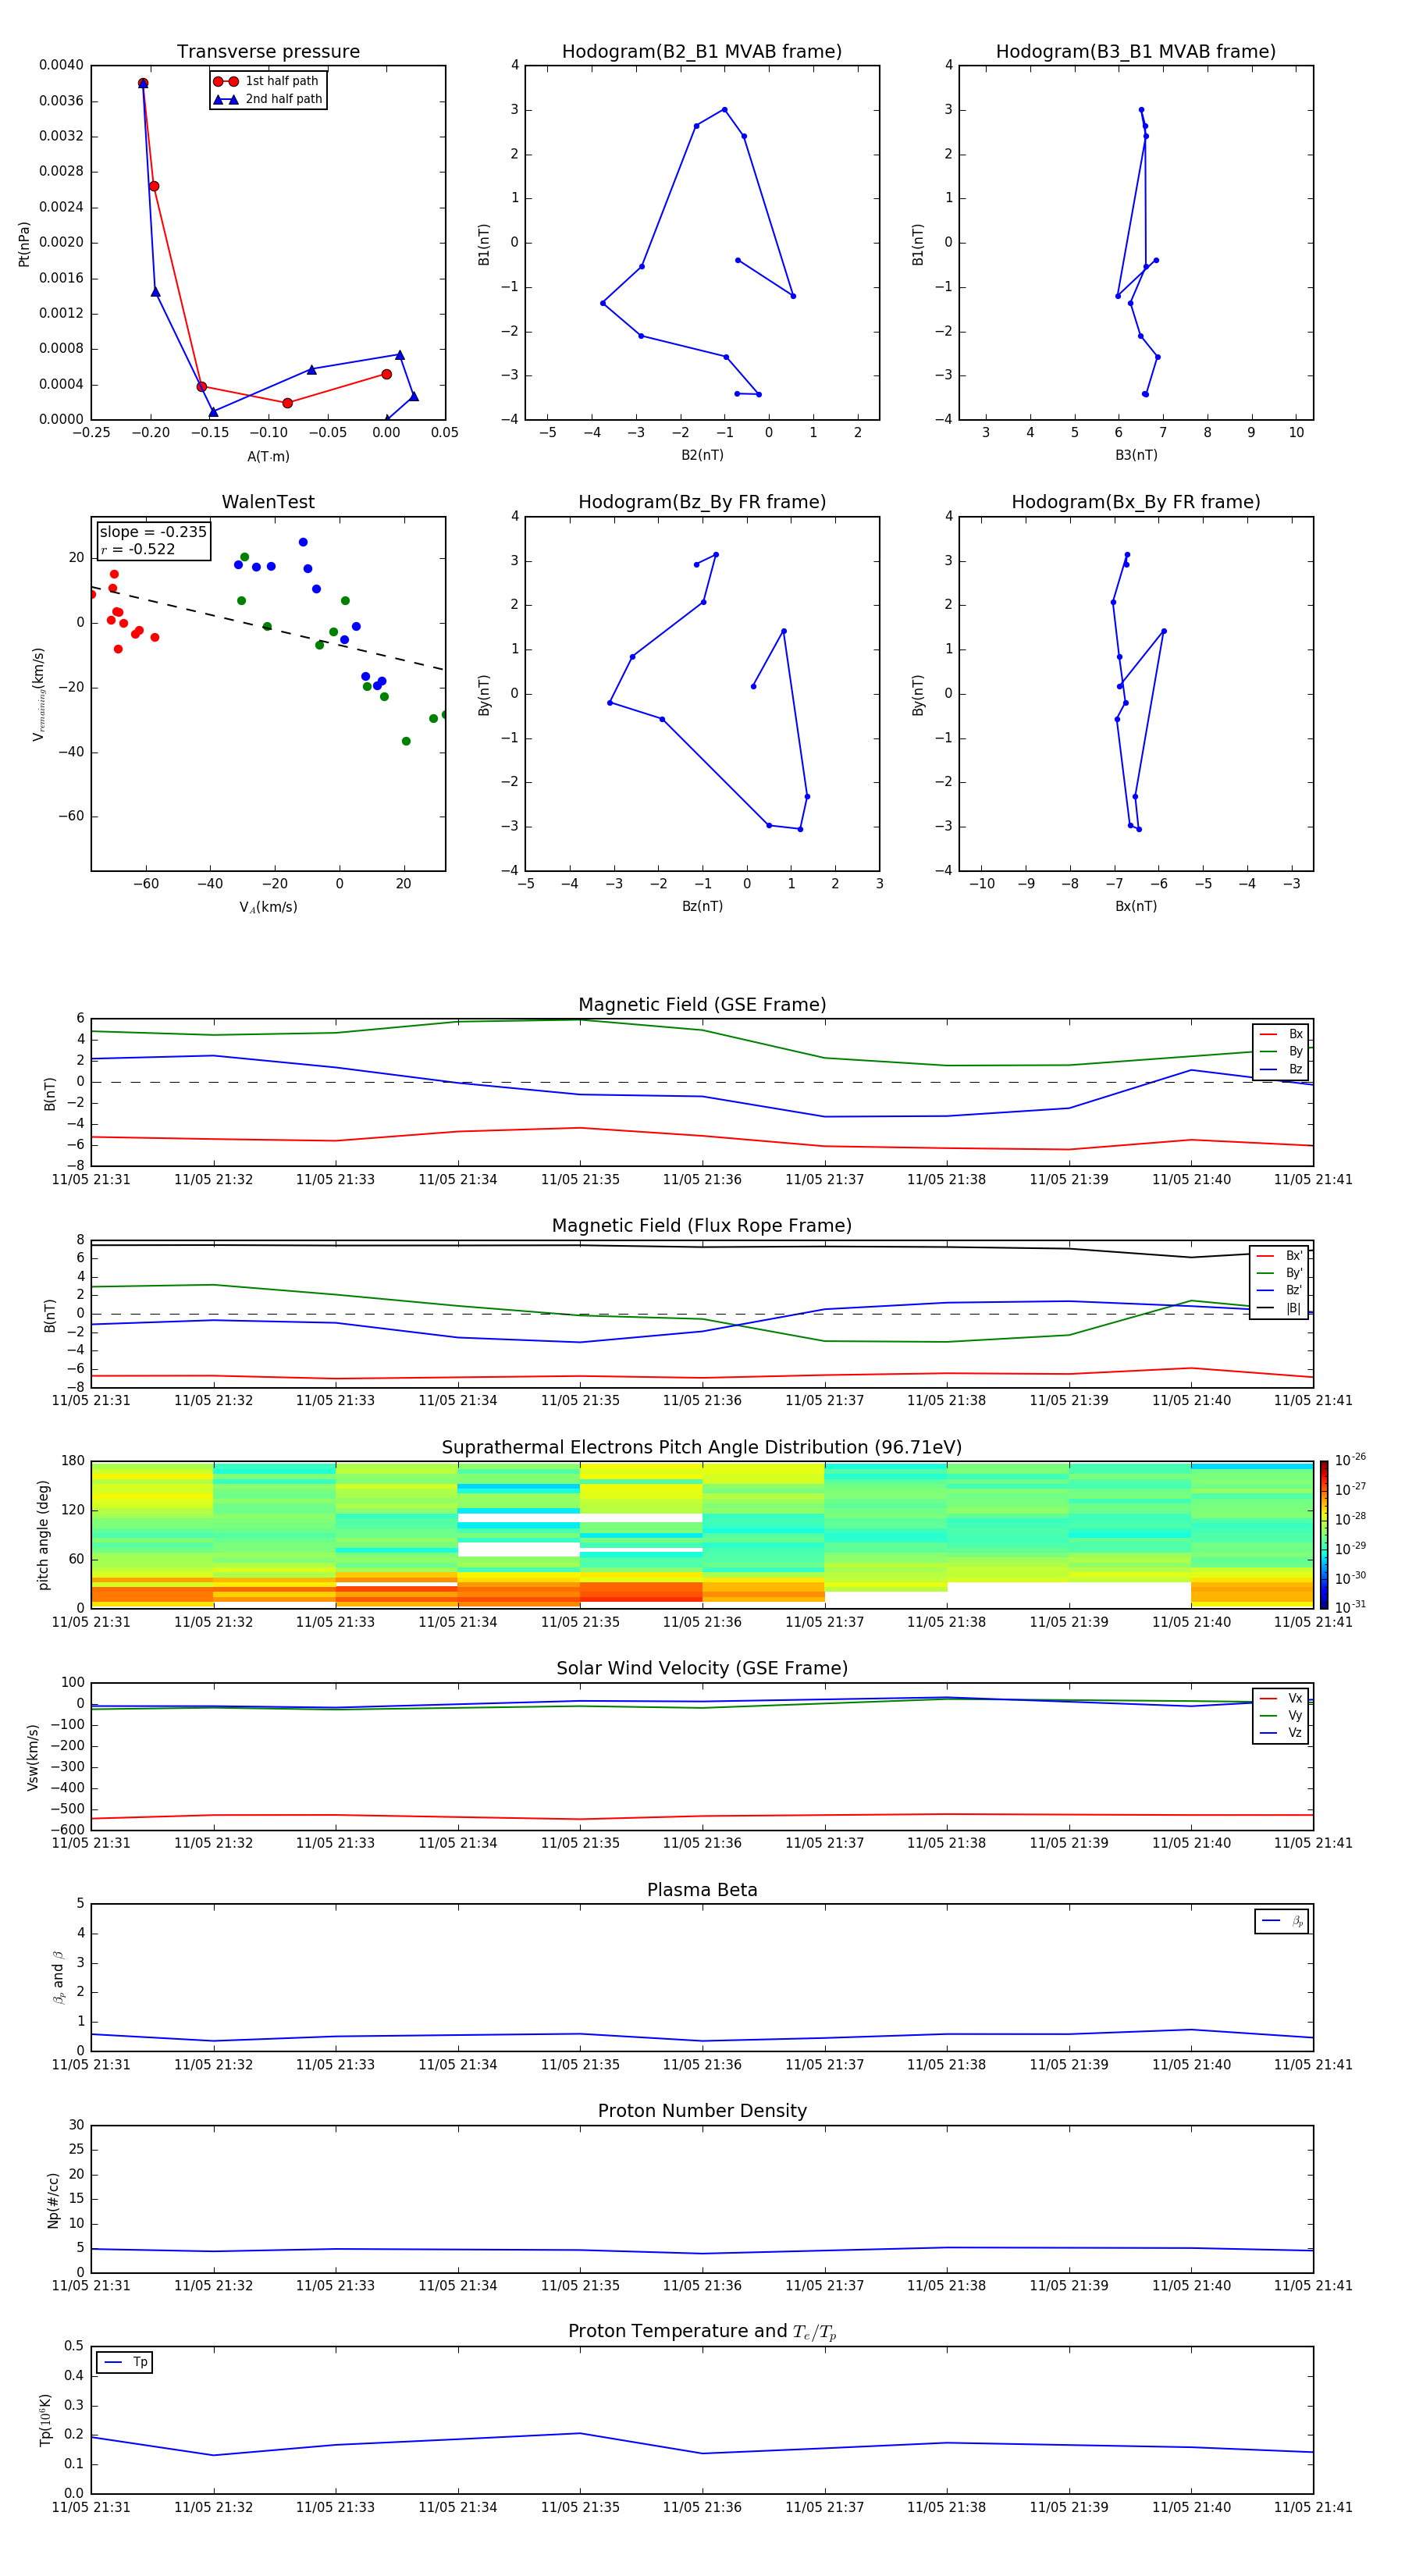Select the "VA(km/s)" axis label under WalenTest

tap(268, 907)
